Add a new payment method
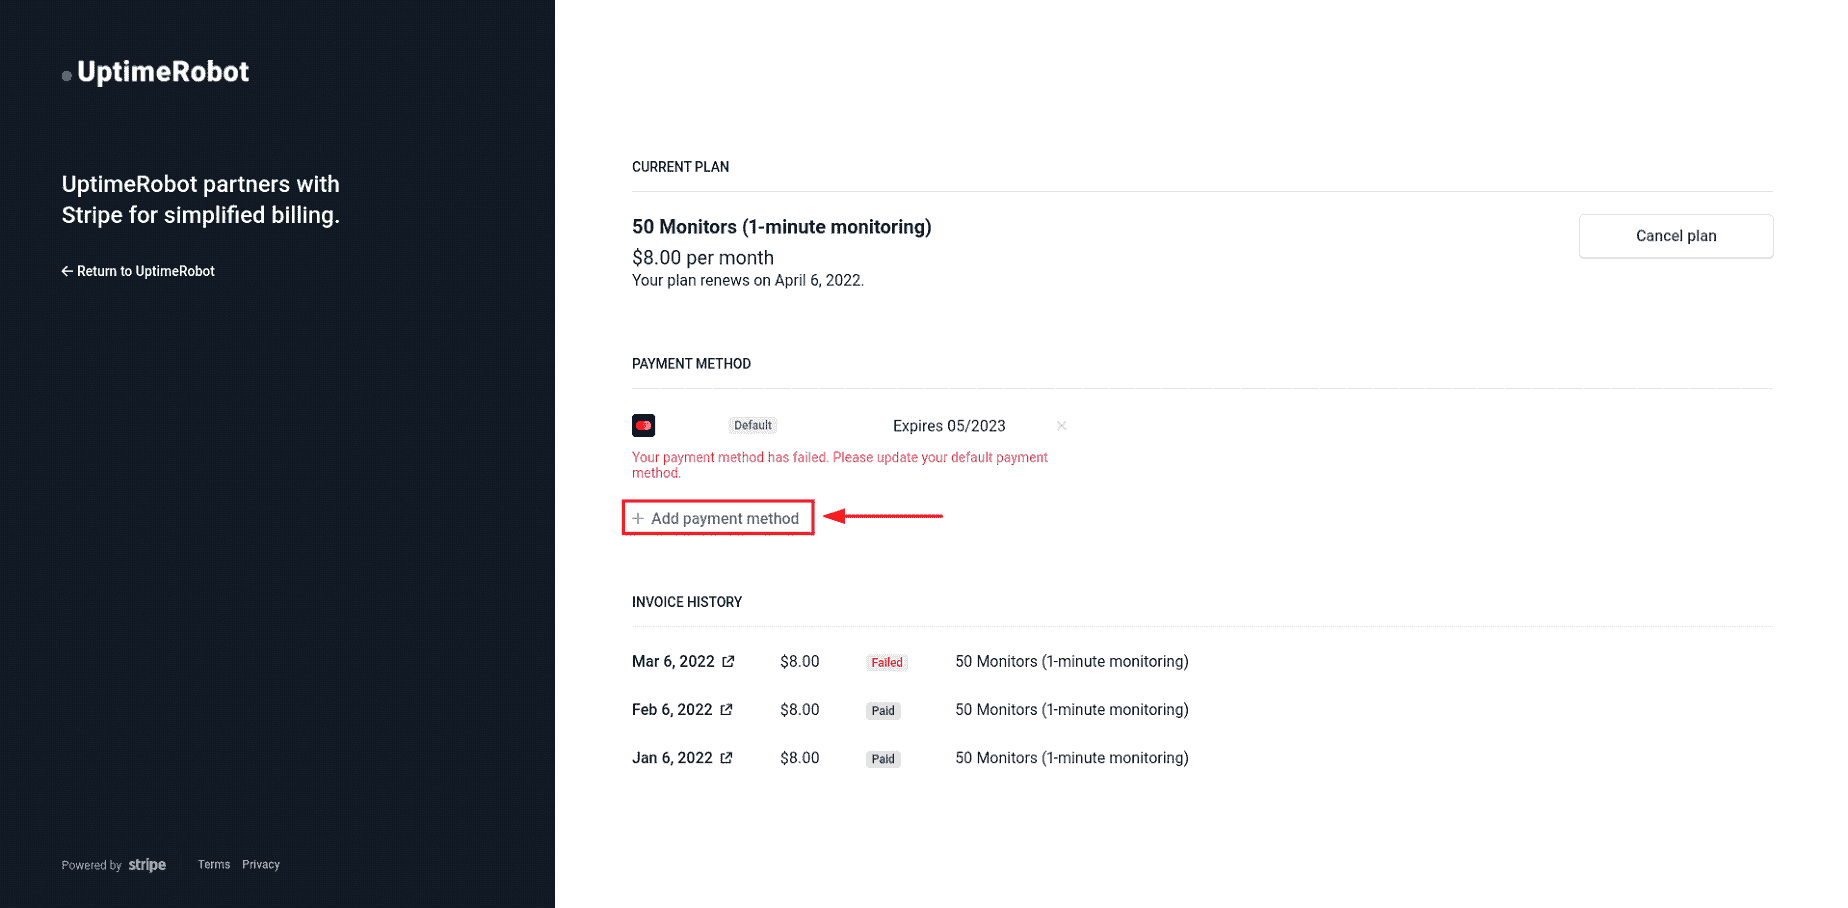The width and height of the screenshot is (1848, 908). (x=717, y=517)
